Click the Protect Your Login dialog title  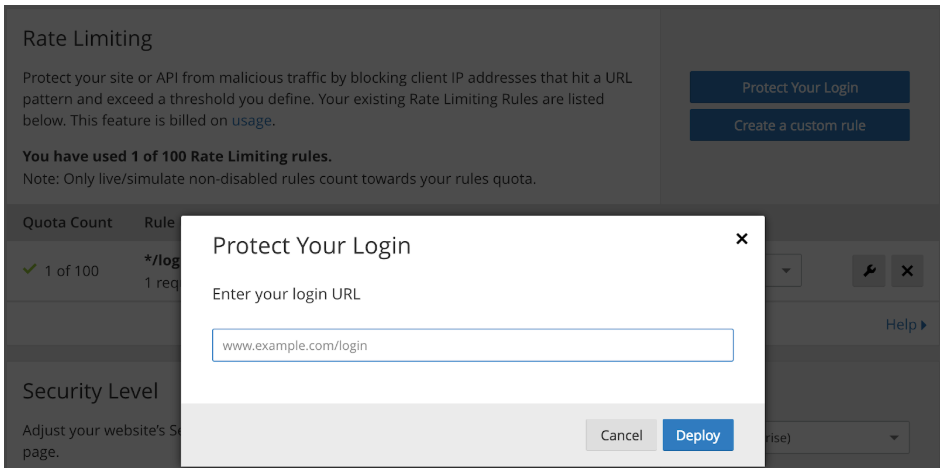(x=312, y=246)
